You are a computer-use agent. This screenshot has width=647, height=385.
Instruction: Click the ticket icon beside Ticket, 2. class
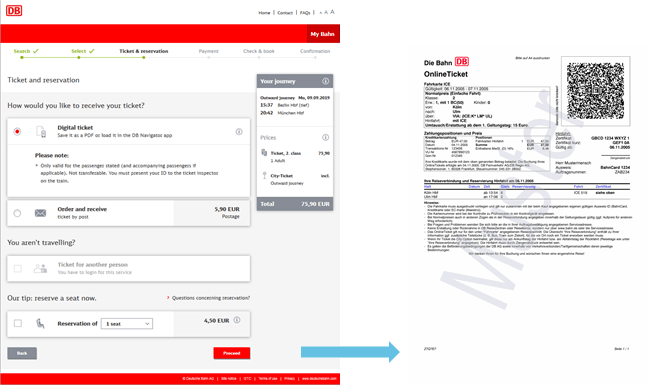(264, 153)
